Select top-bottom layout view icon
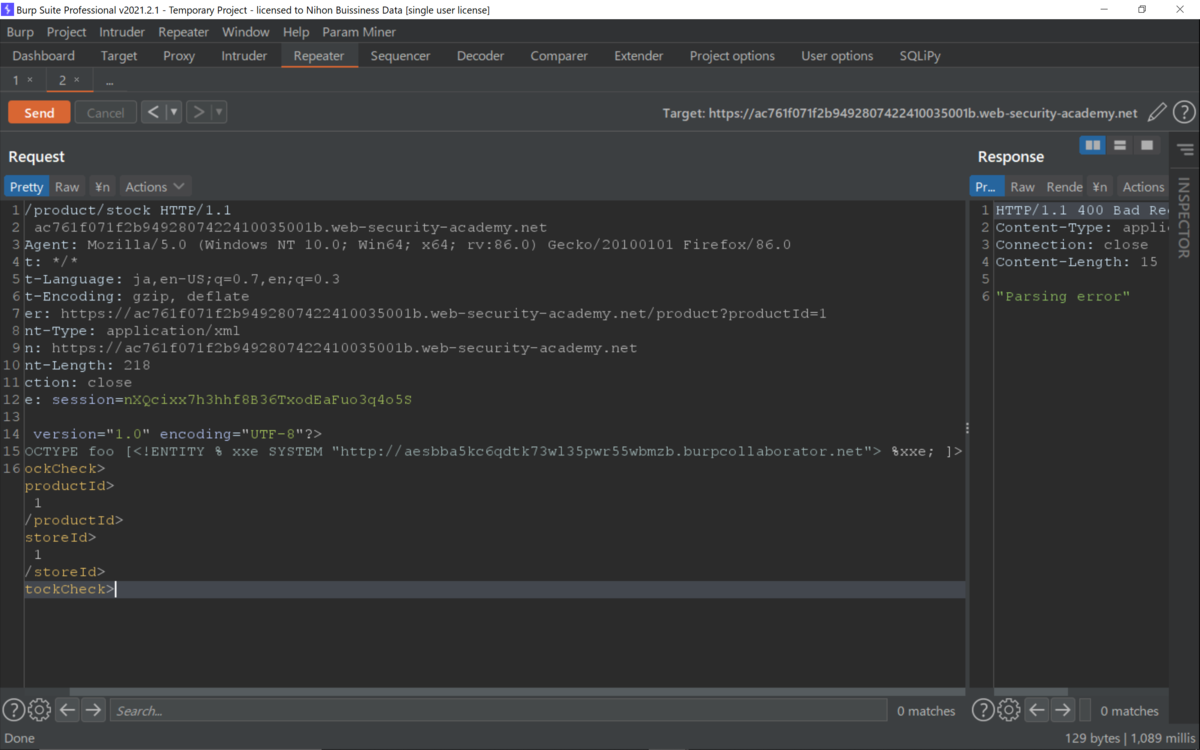The width and height of the screenshot is (1200, 750). tap(1120, 146)
